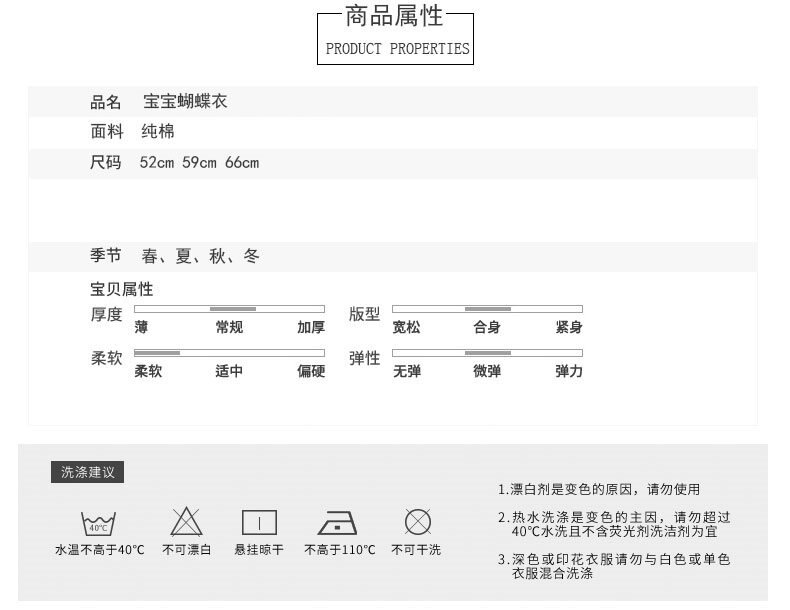The height and width of the screenshot is (610, 790).
Task: Click washing tip 2 about hot water
Action: click(x=614, y=524)
